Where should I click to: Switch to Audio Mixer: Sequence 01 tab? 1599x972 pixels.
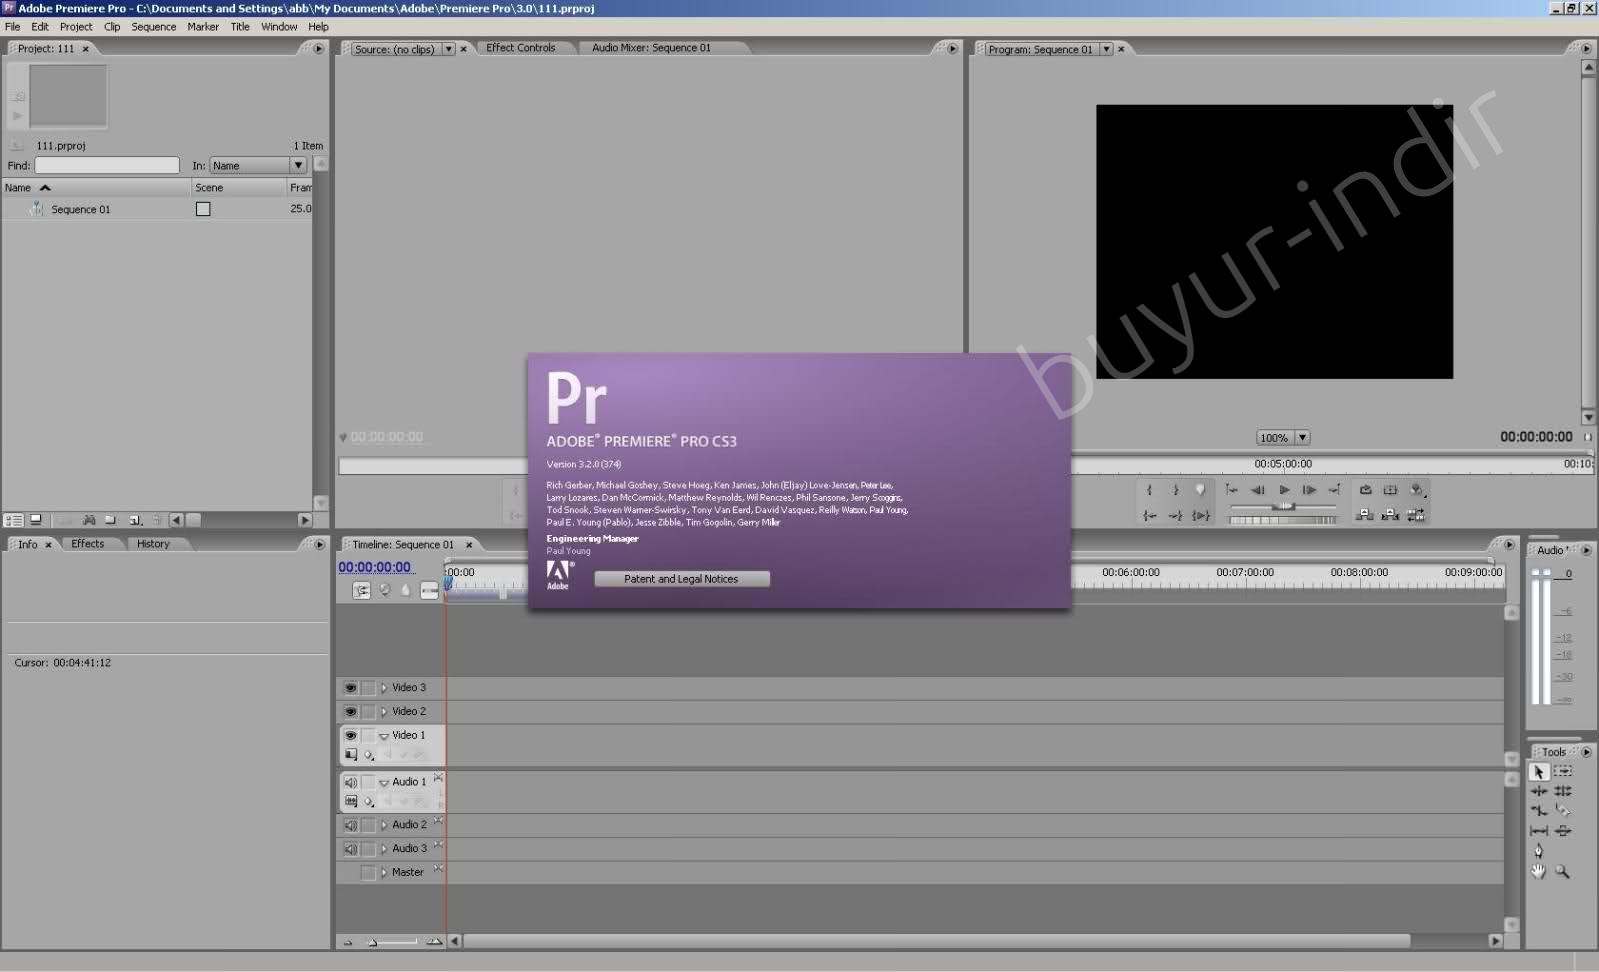pyautogui.click(x=651, y=48)
